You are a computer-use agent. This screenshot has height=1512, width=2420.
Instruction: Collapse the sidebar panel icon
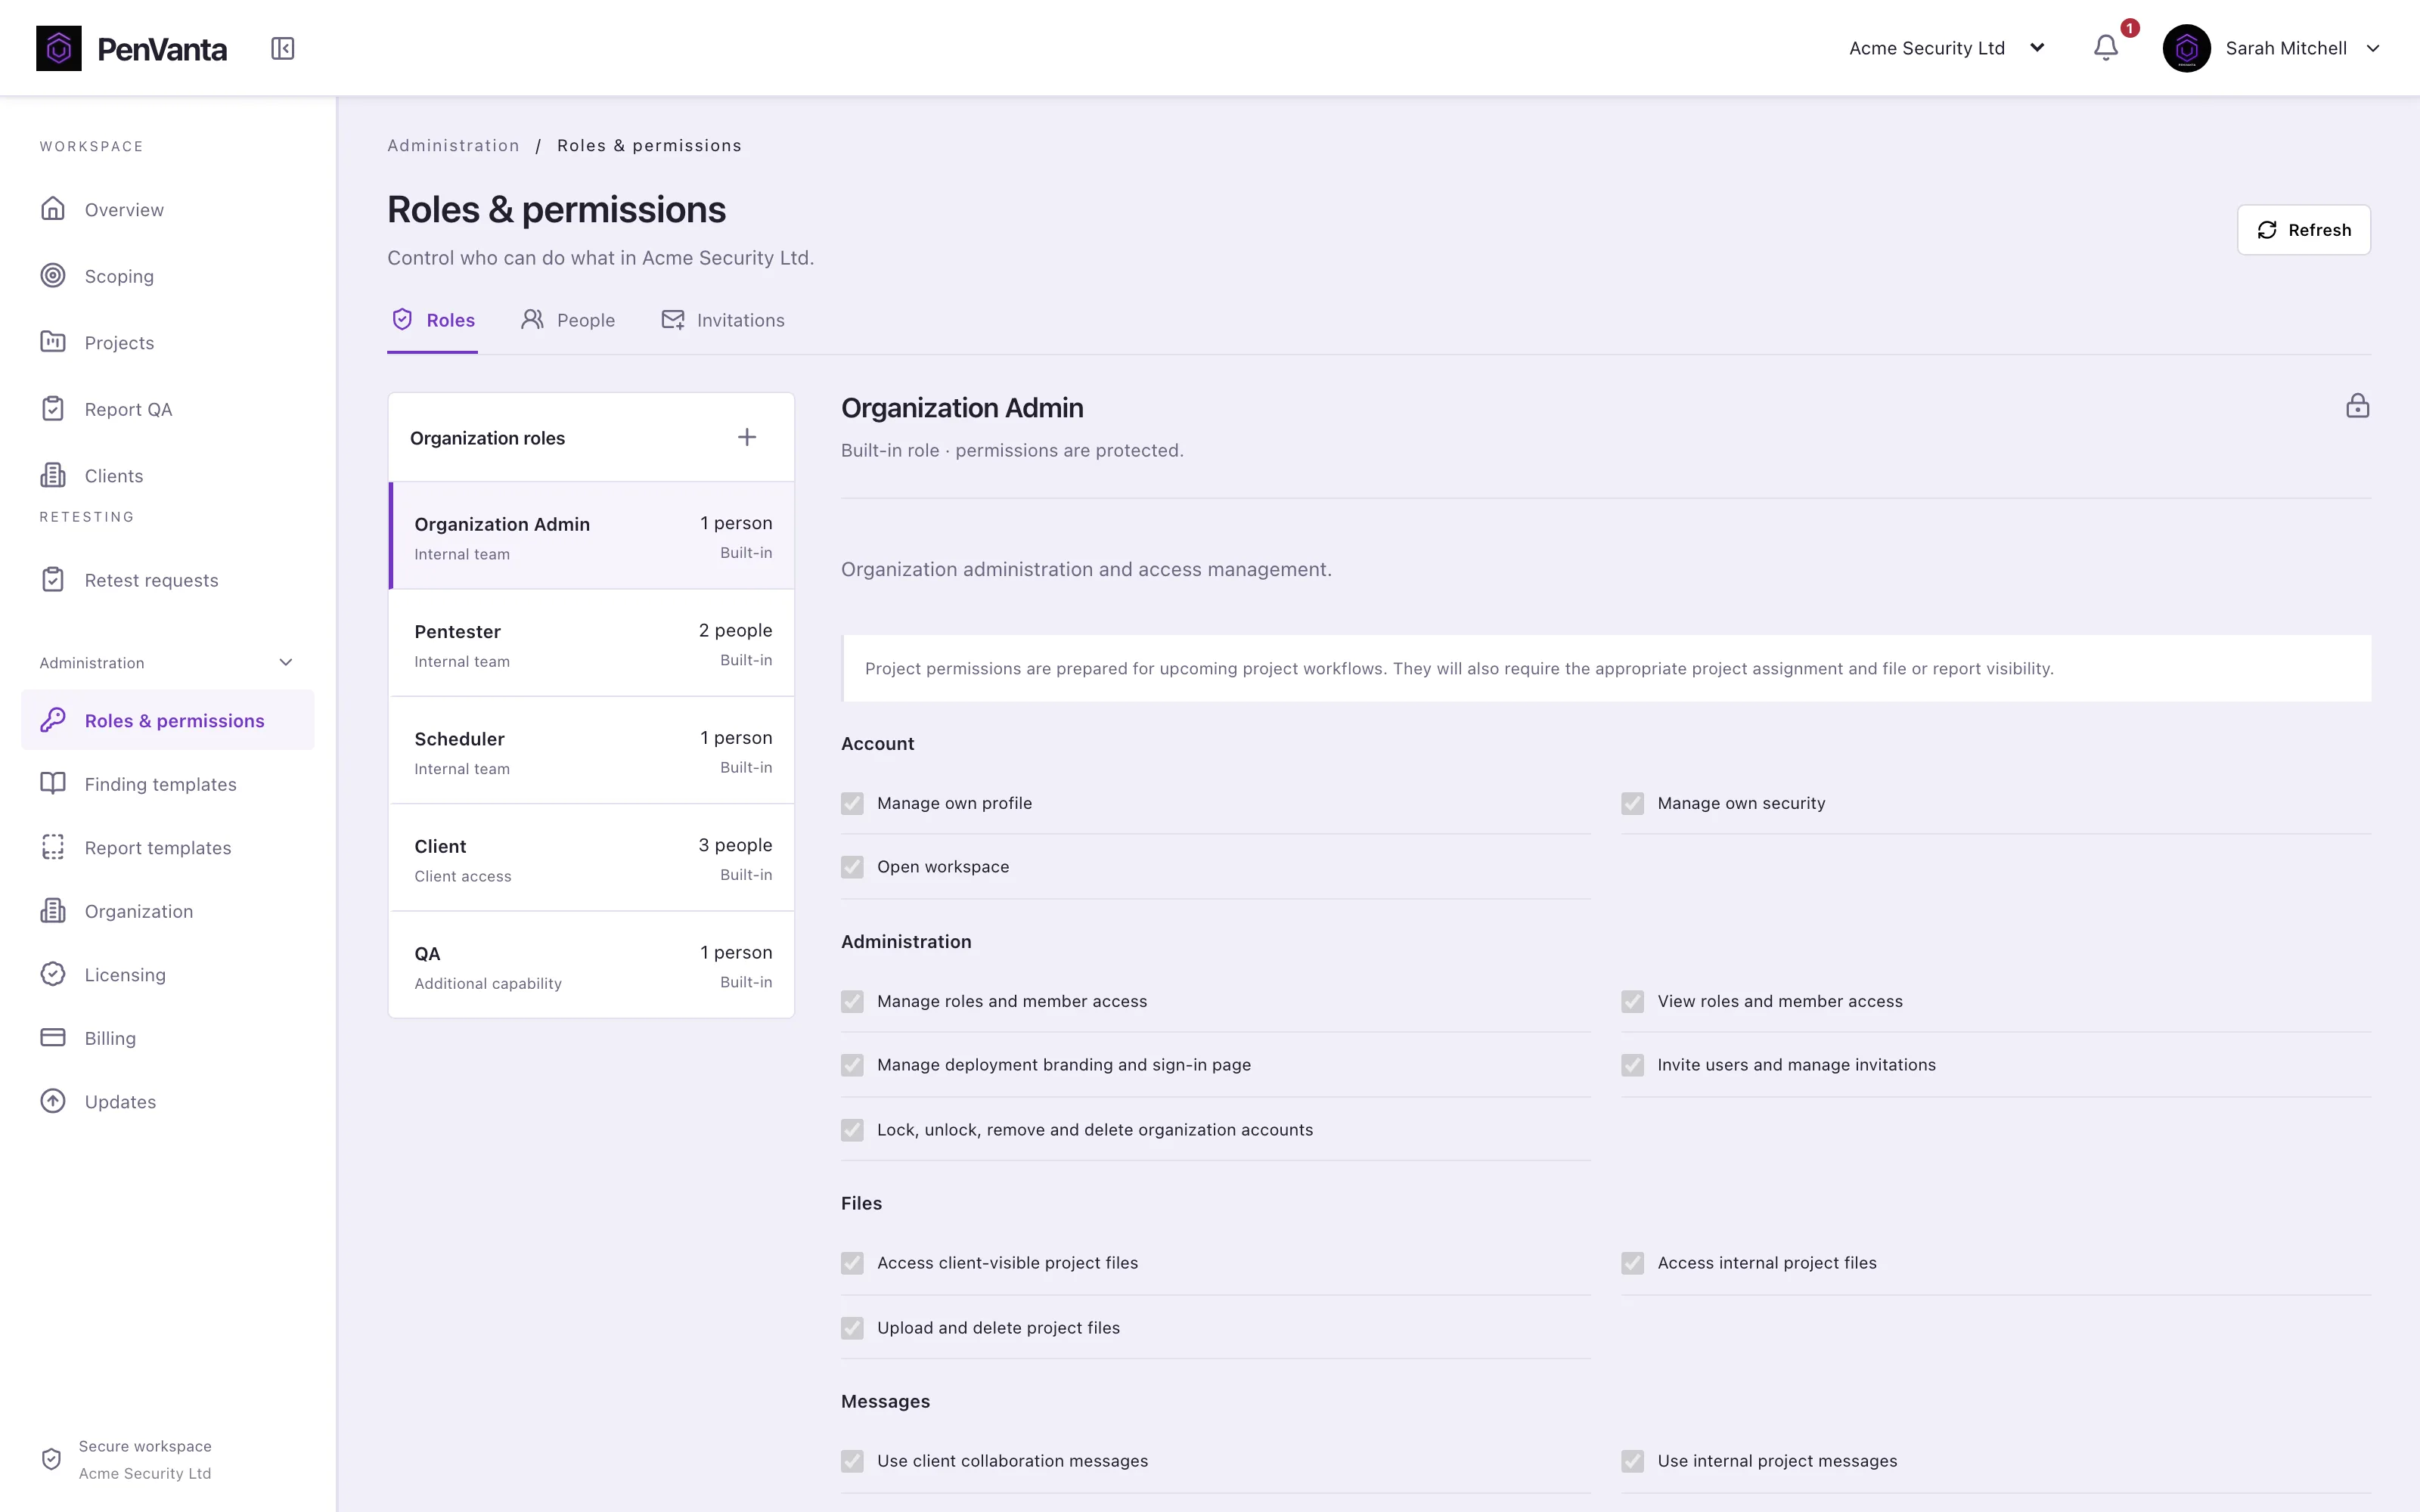pos(282,48)
